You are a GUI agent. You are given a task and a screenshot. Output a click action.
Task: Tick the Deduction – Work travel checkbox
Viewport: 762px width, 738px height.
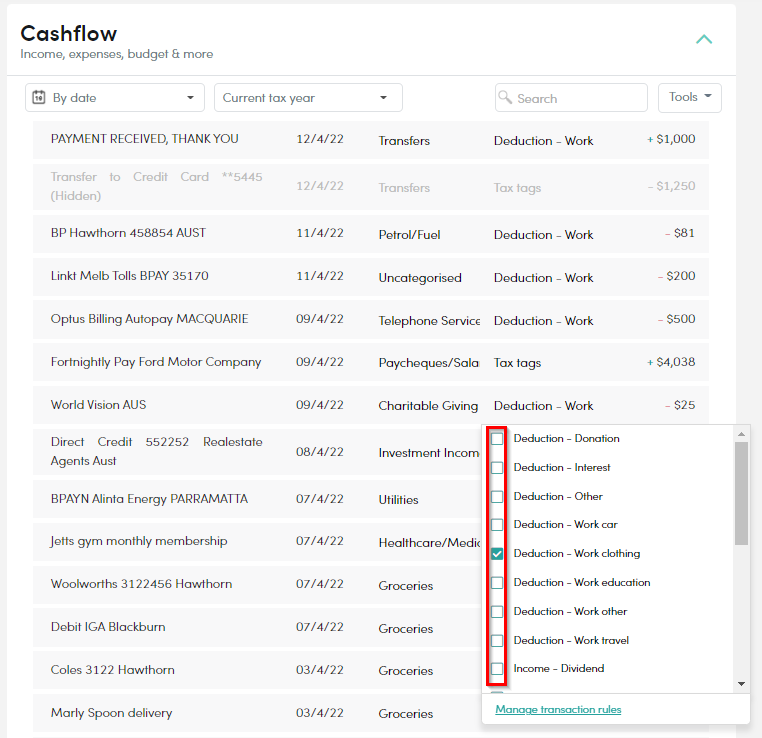click(x=497, y=640)
